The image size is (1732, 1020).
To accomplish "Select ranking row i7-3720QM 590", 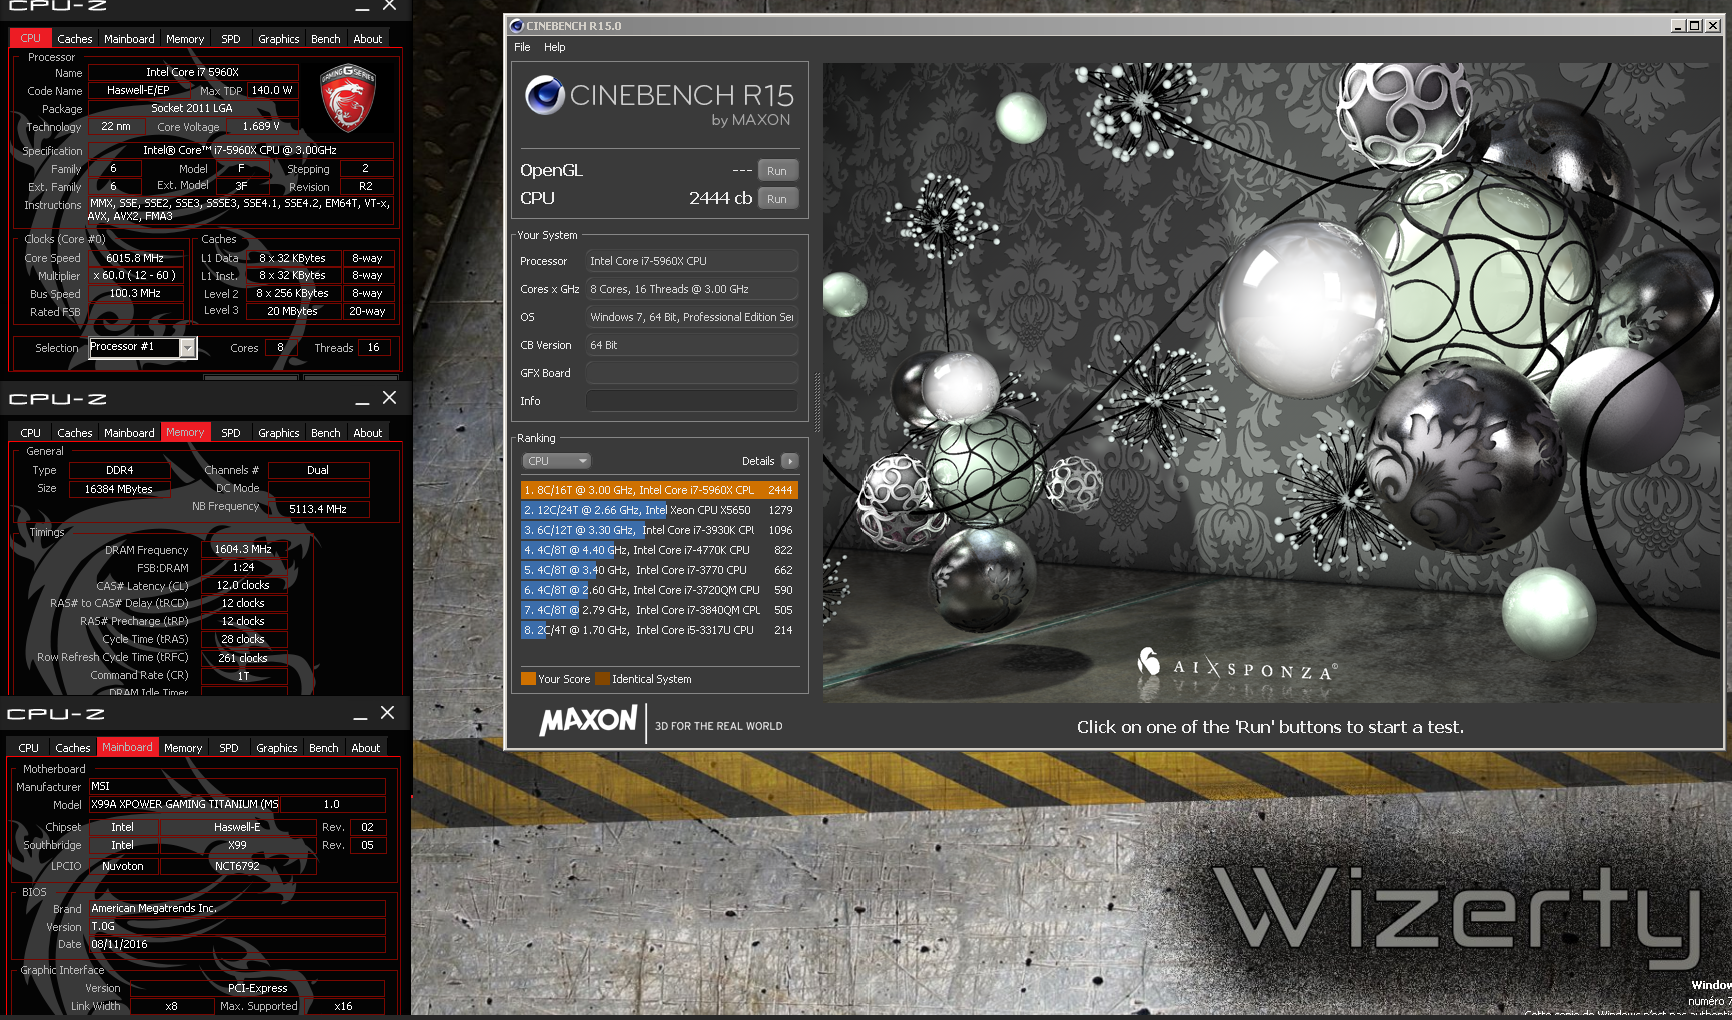I will 659,590.
